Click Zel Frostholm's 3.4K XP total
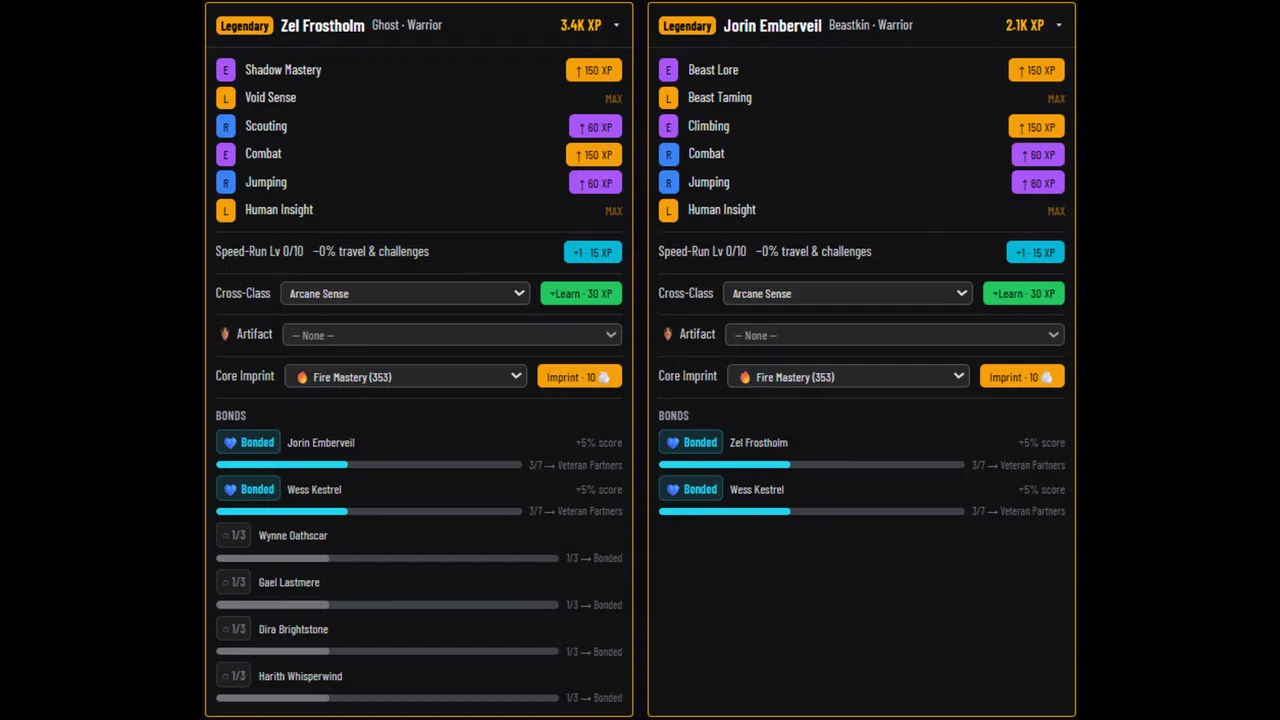Image resolution: width=1280 pixels, height=720 pixels. (x=580, y=25)
